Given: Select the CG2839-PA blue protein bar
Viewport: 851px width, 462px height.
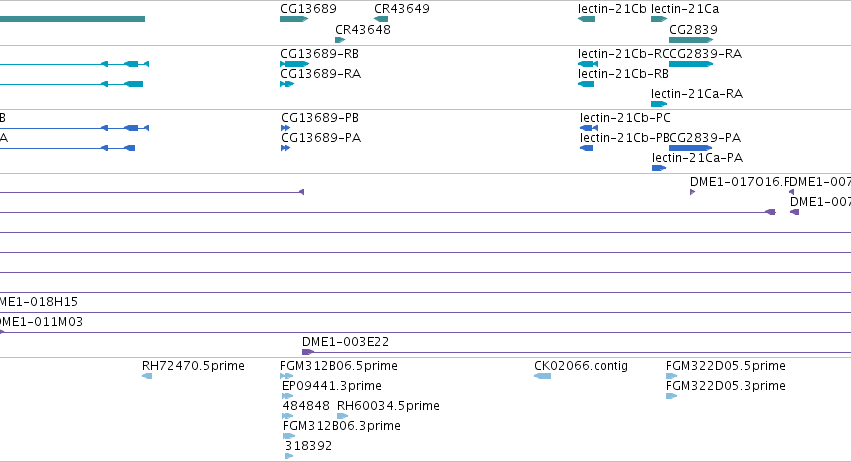Looking at the screenshot, I should 690,148.
